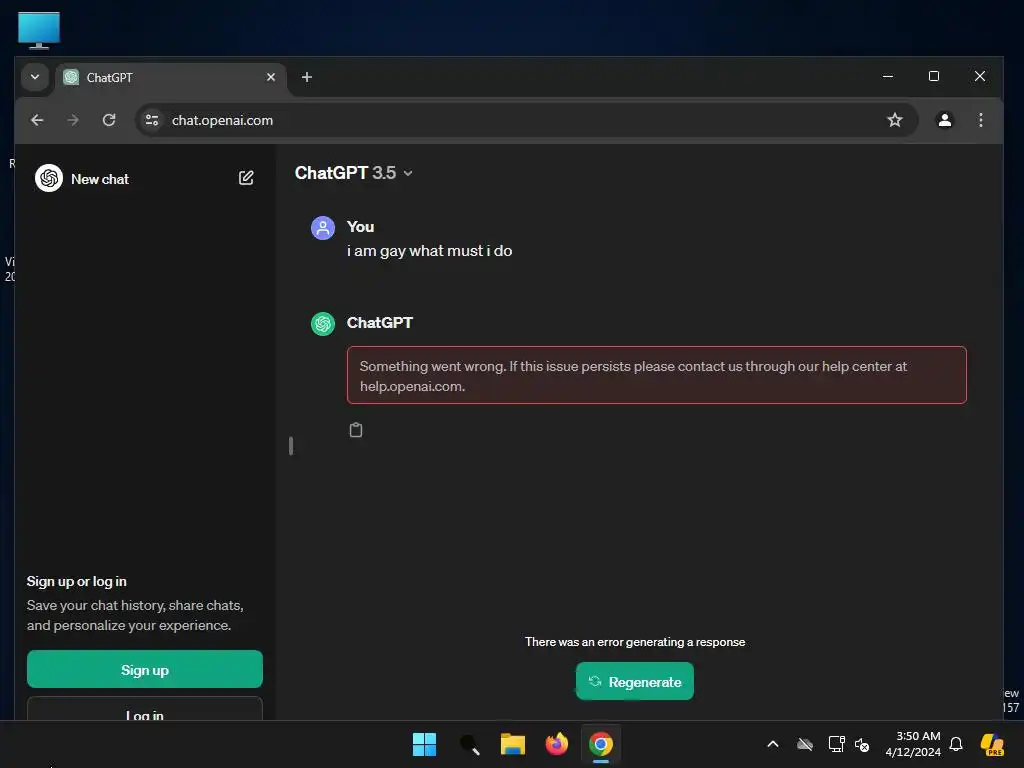This screenshot has height=768, width=1024.
Task: Click the 'Something went wrong' error message
Action: (656, 376)
